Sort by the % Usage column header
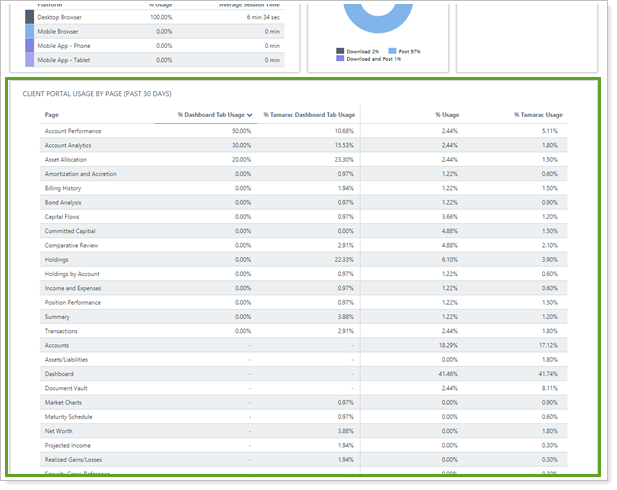Viewport: 617px width, 490px height. tap(447, 115)
